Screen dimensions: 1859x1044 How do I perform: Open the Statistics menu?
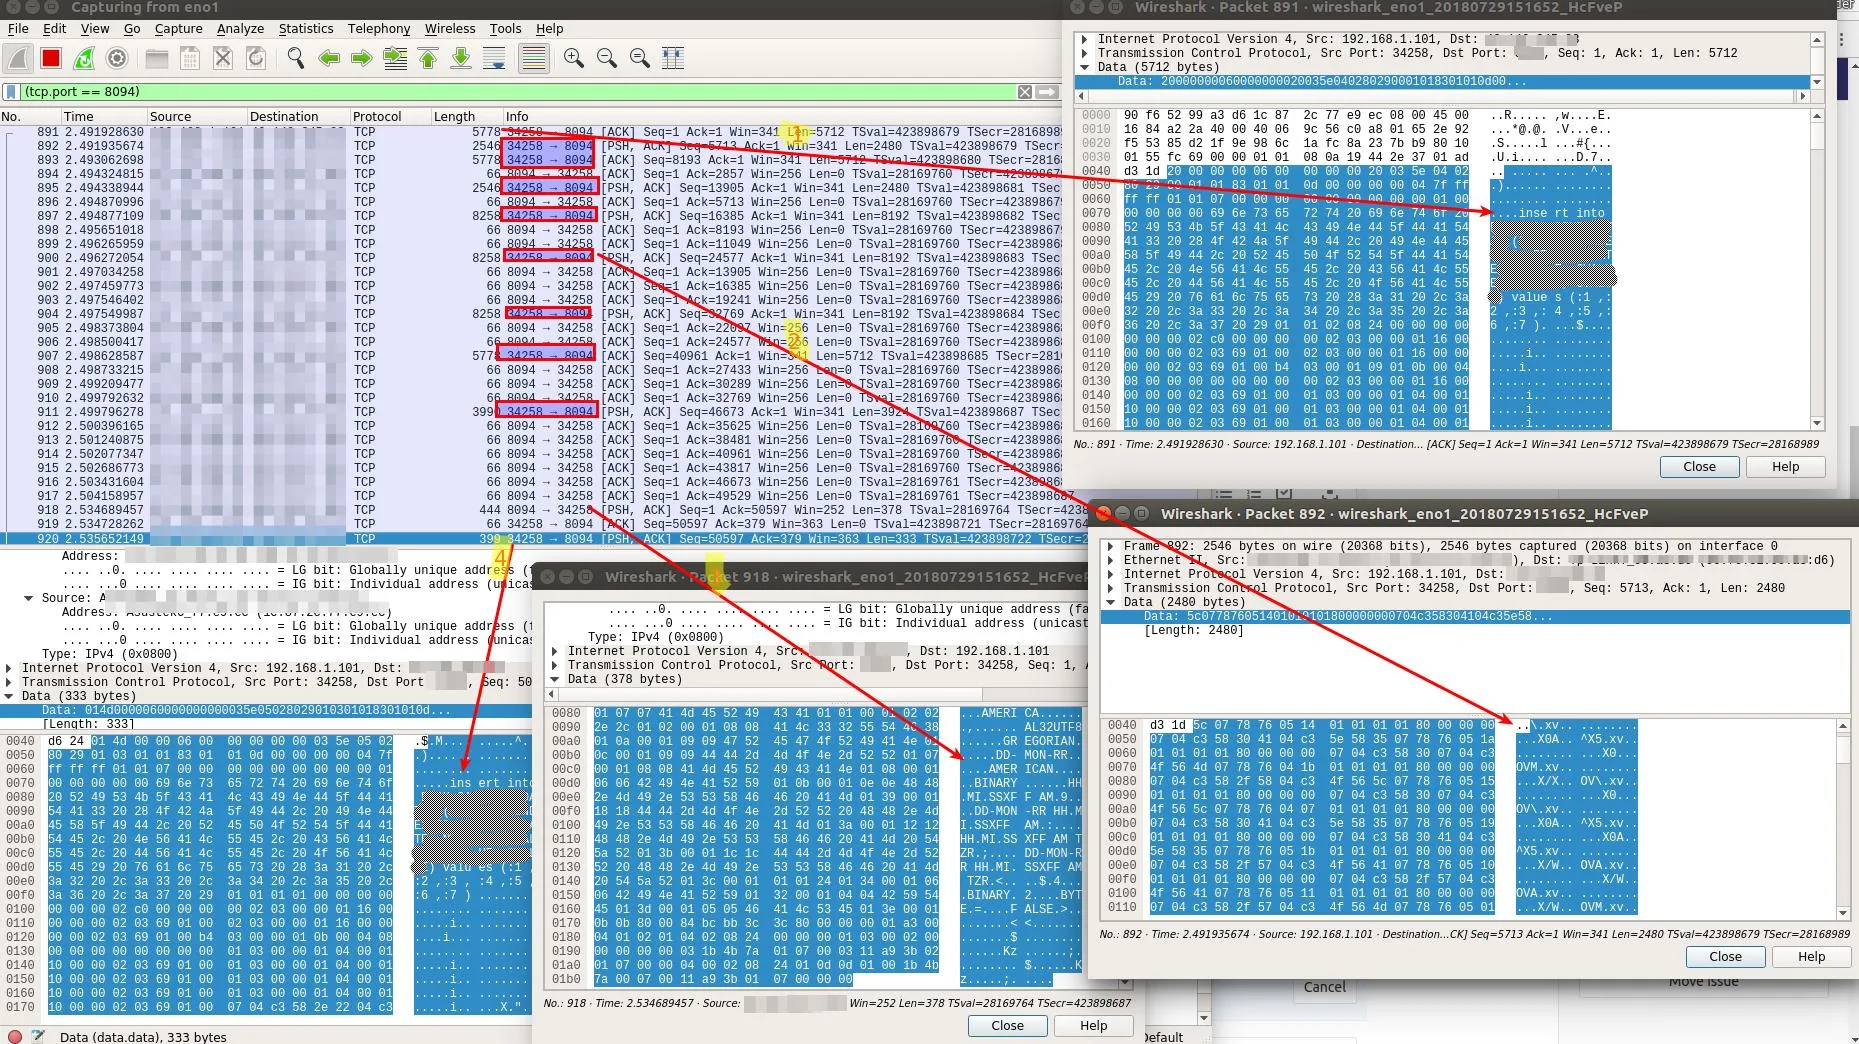tap(306, 29)
